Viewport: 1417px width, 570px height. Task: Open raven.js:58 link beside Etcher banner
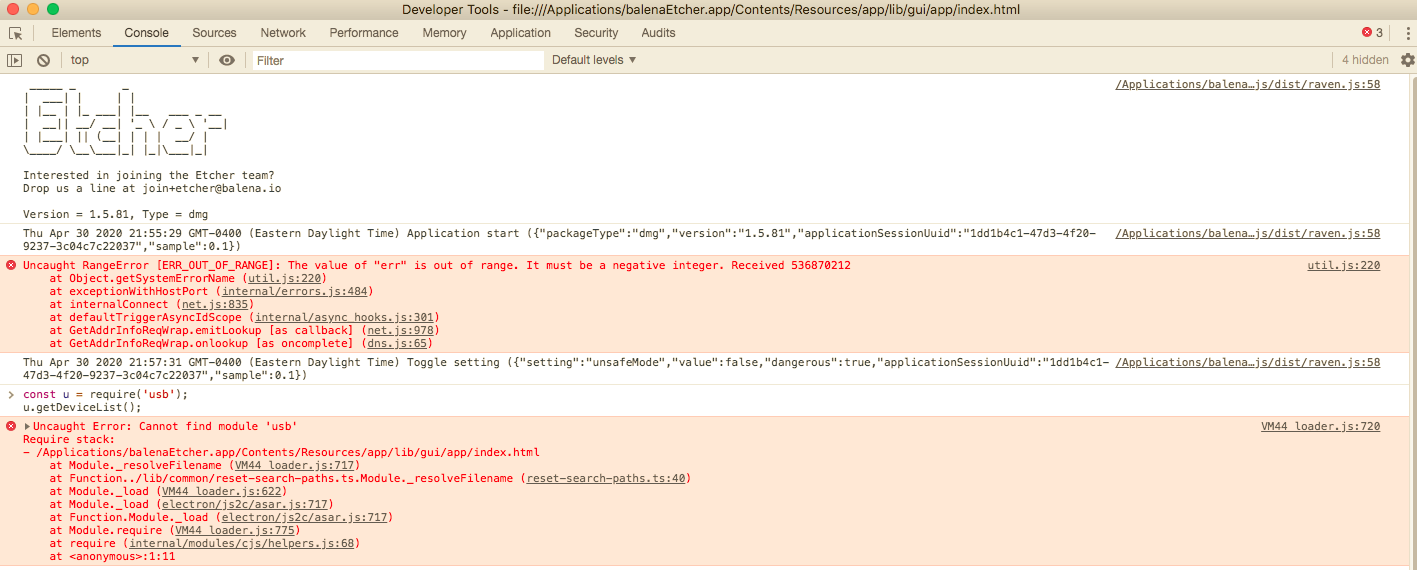(1247, 85)
